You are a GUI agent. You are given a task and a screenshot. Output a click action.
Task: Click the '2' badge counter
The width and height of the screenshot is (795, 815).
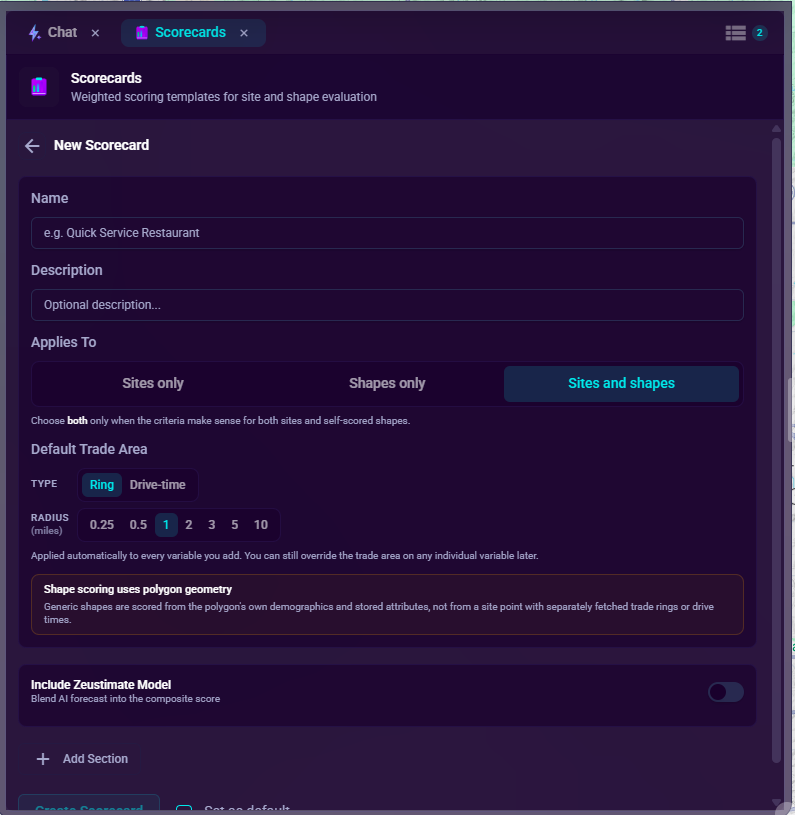pyautogui.click(x=760, y=33)
